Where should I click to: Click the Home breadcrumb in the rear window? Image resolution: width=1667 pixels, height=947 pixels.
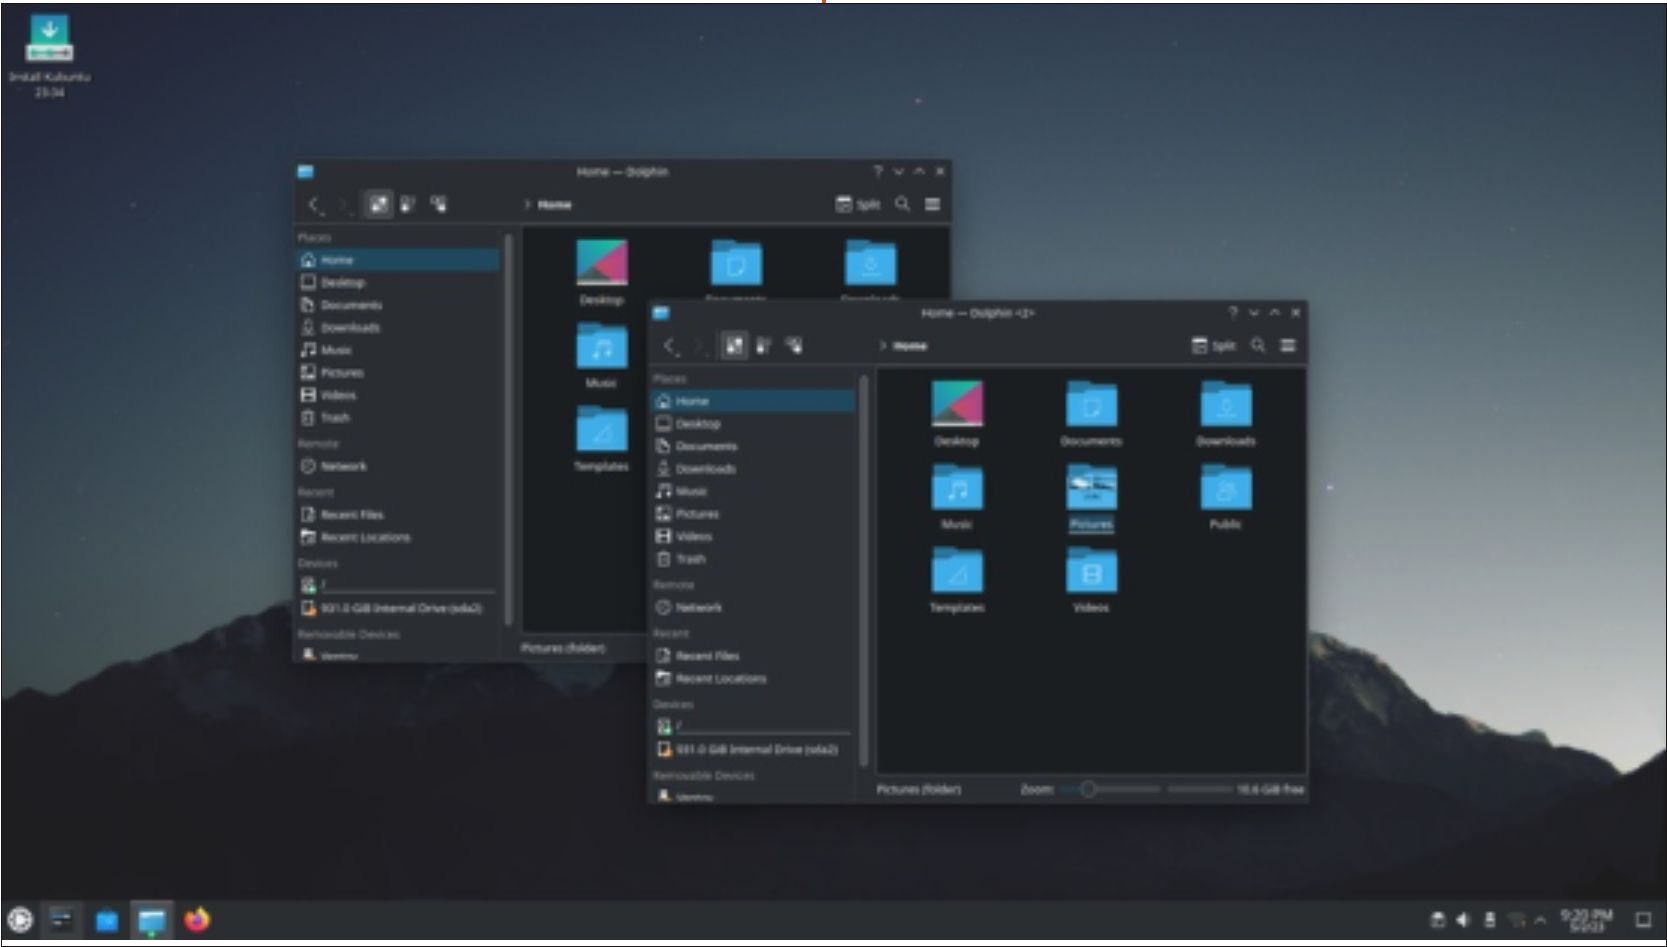pos(554,205)
